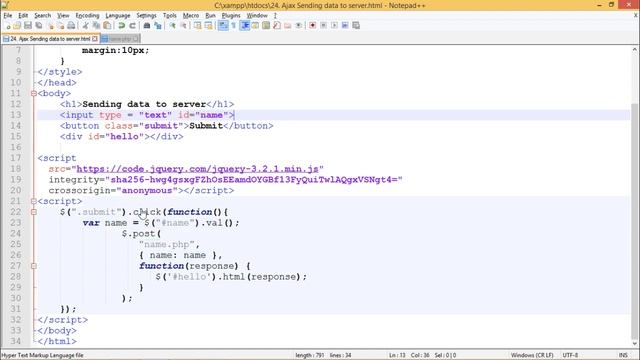This screenshot has height=360, width=640.
Task: Close the name.php tab
Action: (x=136, y=39)
